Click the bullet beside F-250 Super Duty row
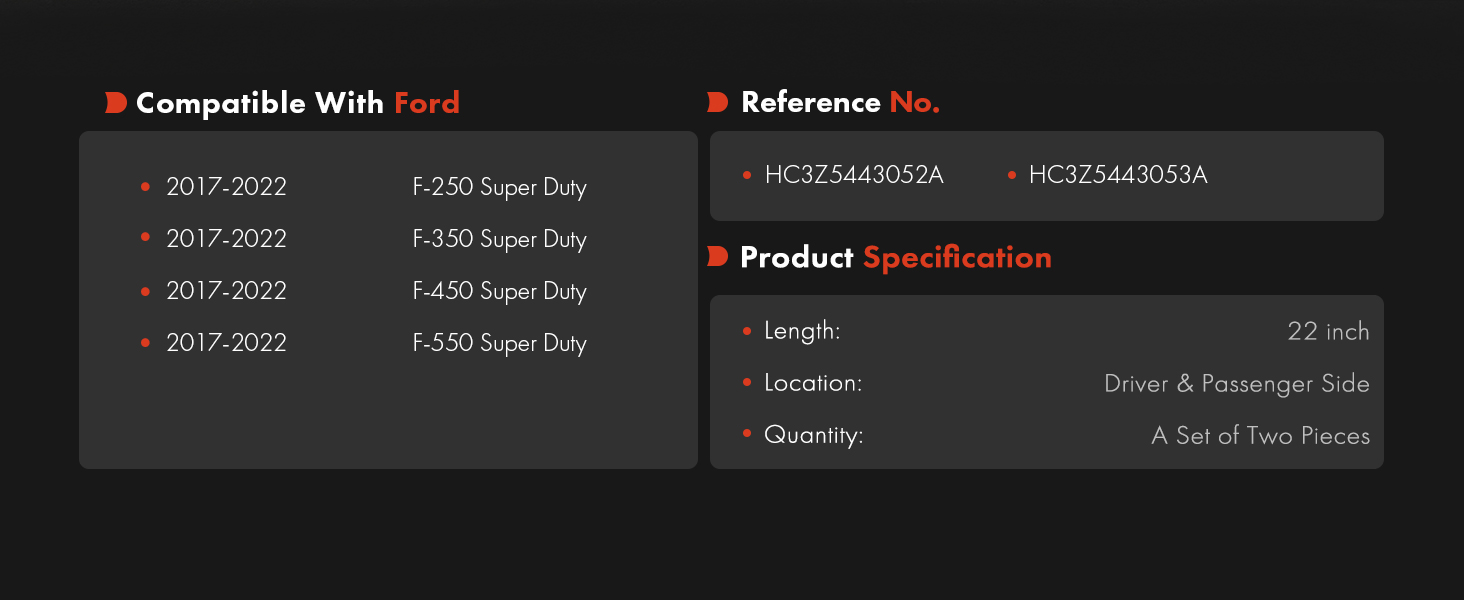 click(146, 186)
